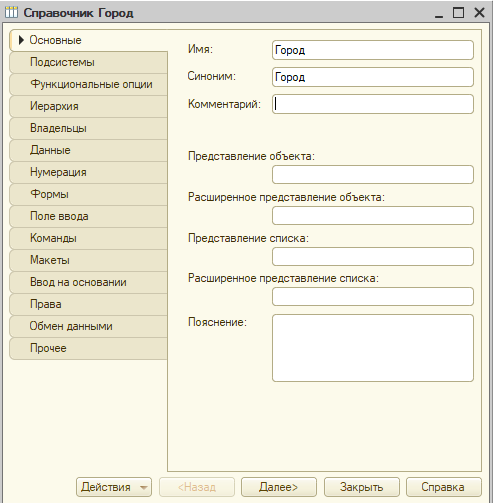Click the Закрыть button
The width and height of the screenshot is (493, 503).
click(x=362, y=487)
